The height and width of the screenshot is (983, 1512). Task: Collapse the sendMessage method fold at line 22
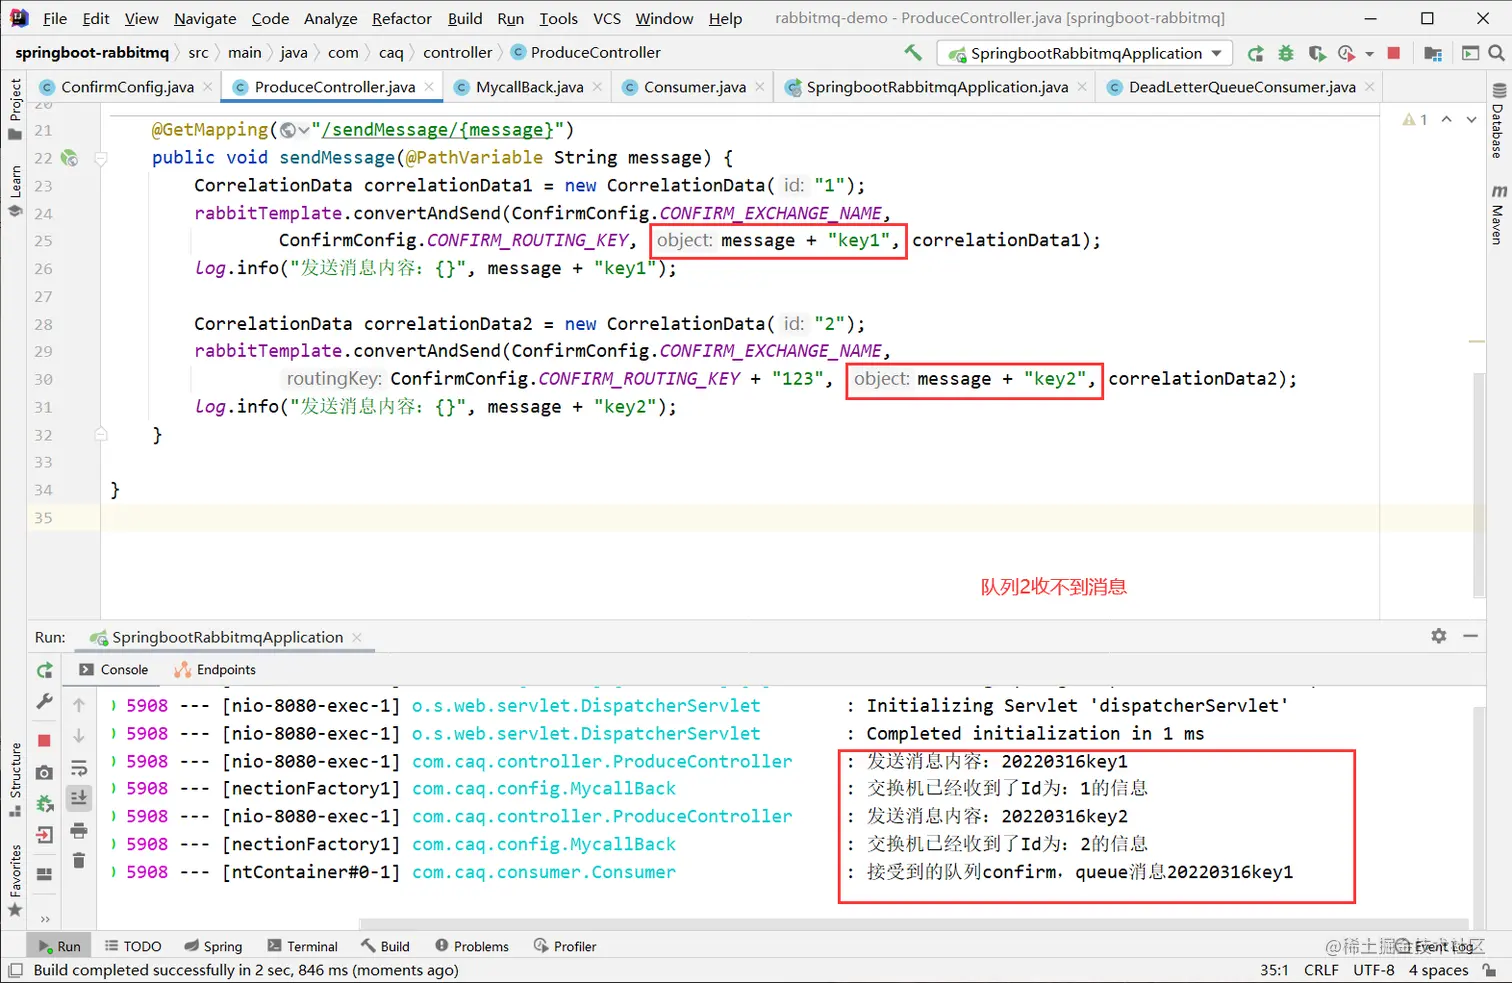[x=100, y=157]
